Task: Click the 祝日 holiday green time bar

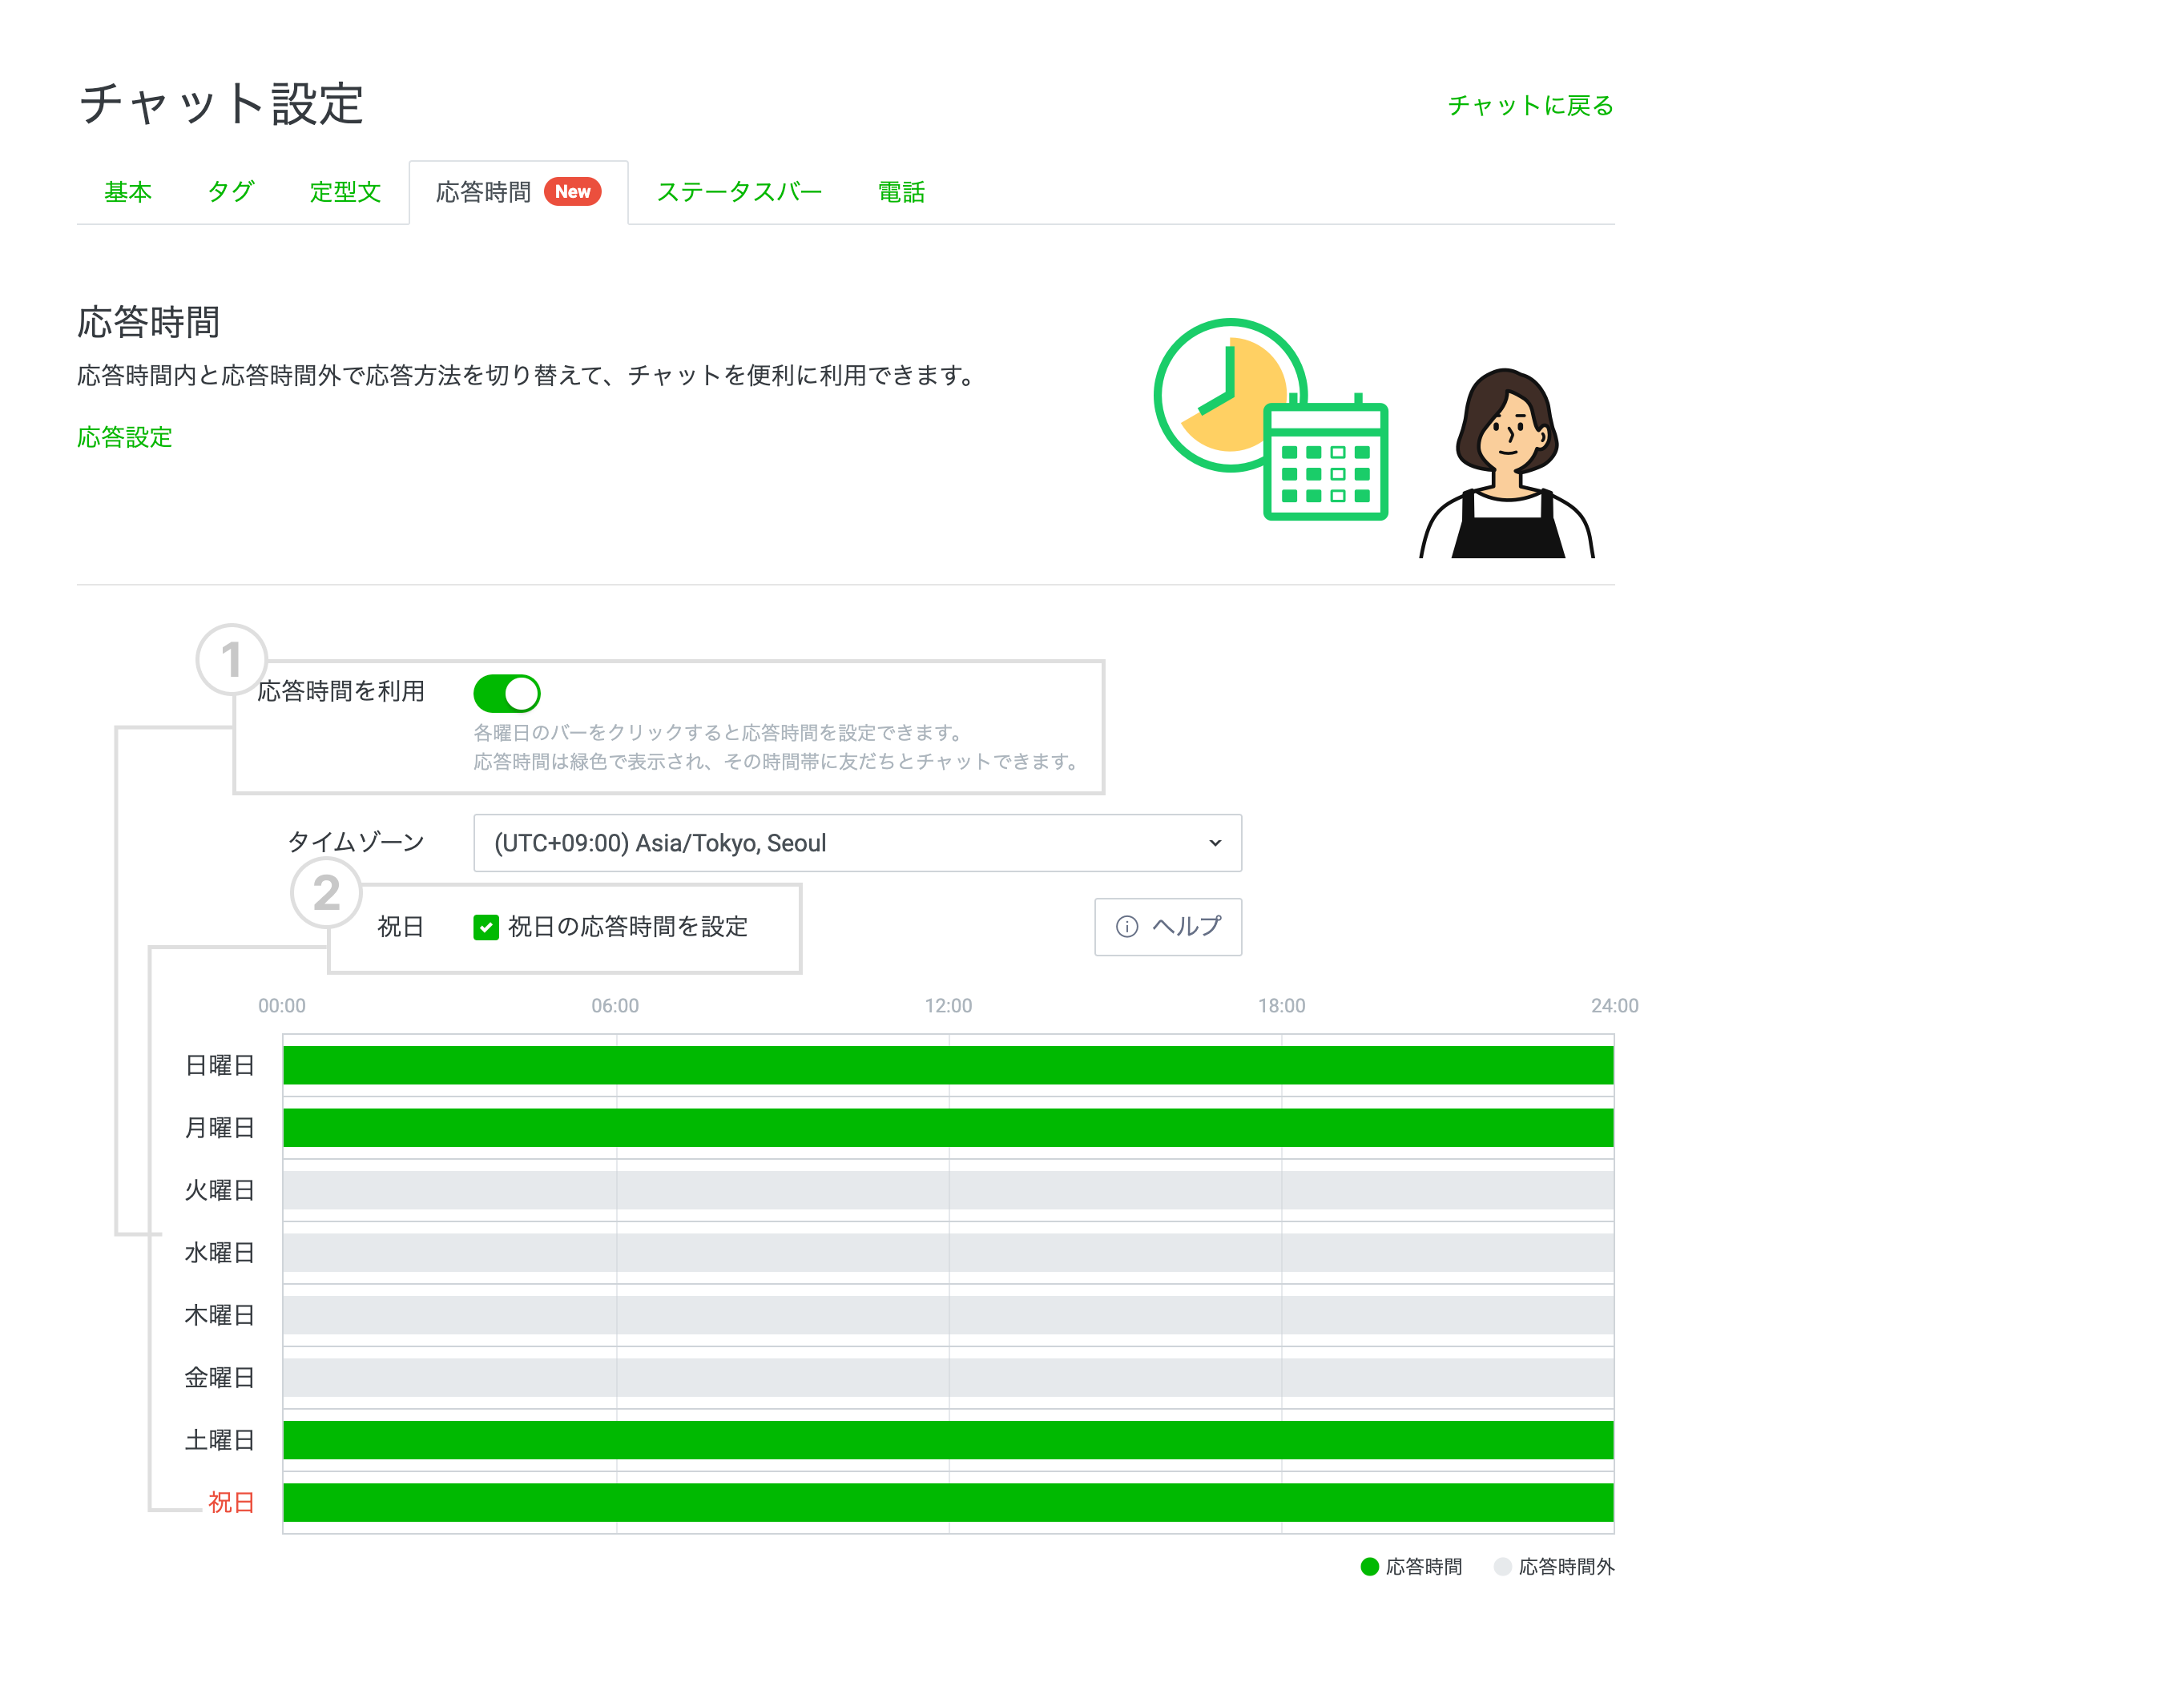Action: pos(947,1502)
